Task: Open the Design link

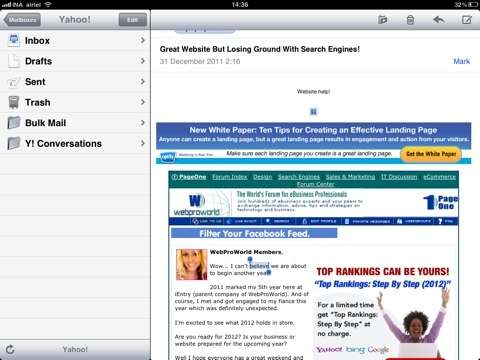Action: point(263,177)
